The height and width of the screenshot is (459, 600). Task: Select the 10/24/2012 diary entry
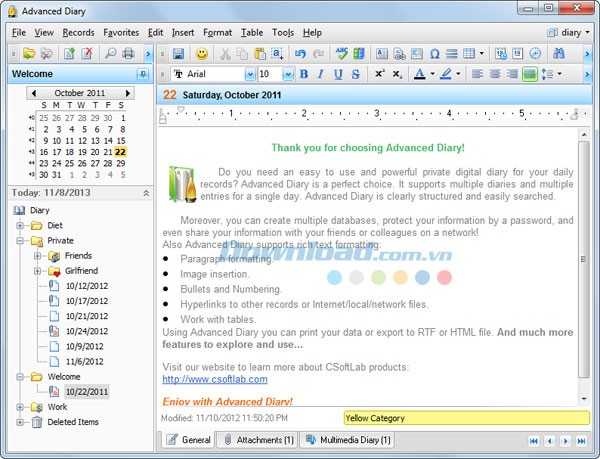tap(86, 331)
